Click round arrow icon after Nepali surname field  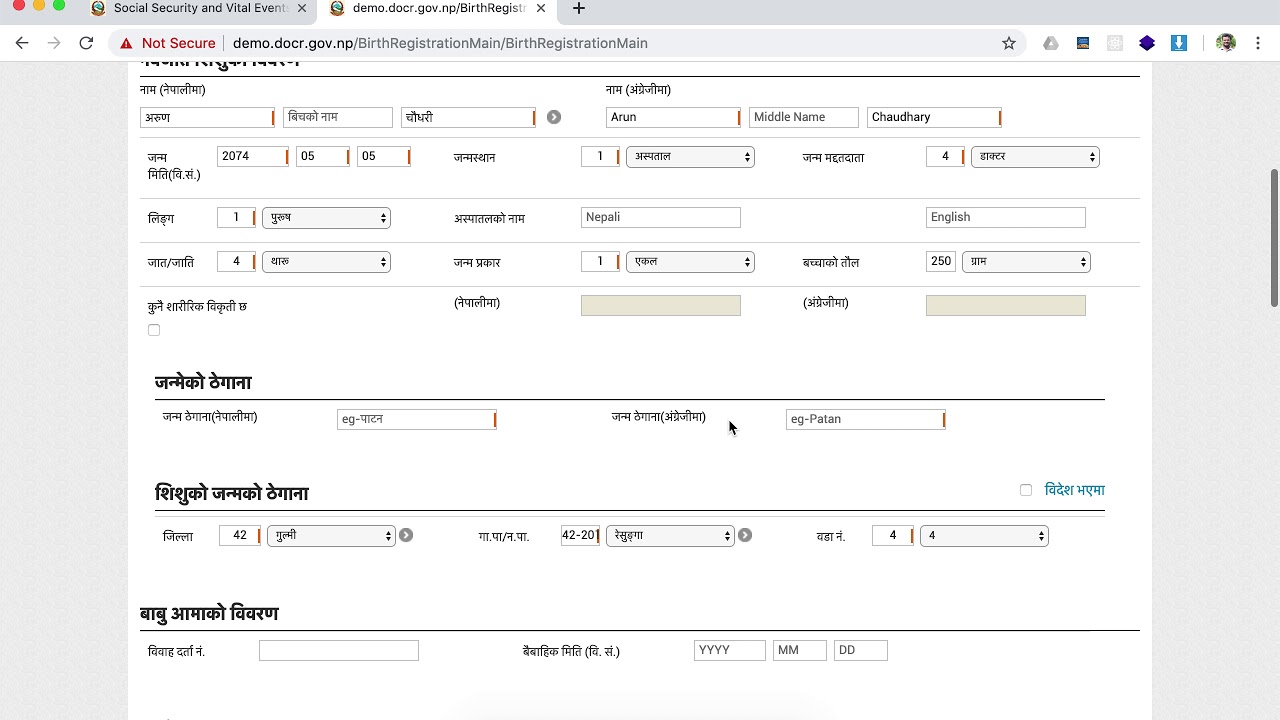point(554,117)
